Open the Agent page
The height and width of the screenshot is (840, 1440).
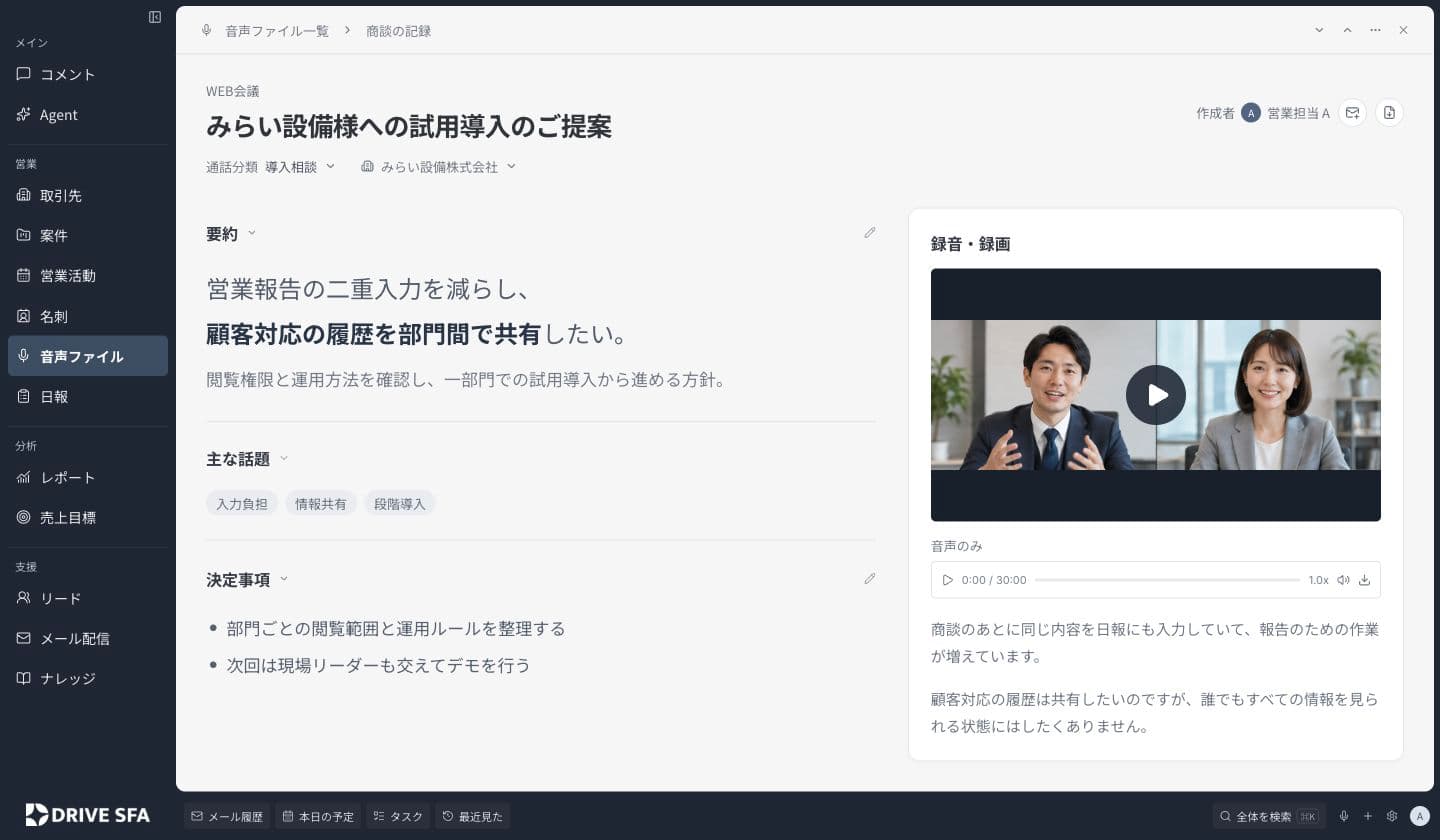point(88,115)
